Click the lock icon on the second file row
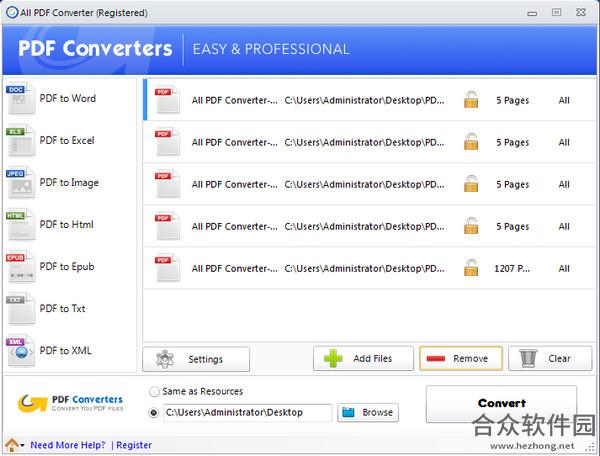Viewport: 600px width, 456px height. click(471, 142)
